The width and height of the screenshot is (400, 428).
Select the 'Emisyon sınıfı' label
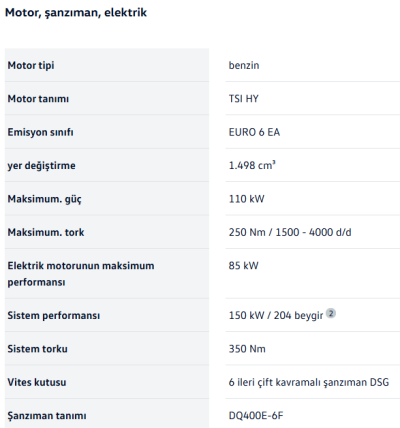(x=41, y=132)
